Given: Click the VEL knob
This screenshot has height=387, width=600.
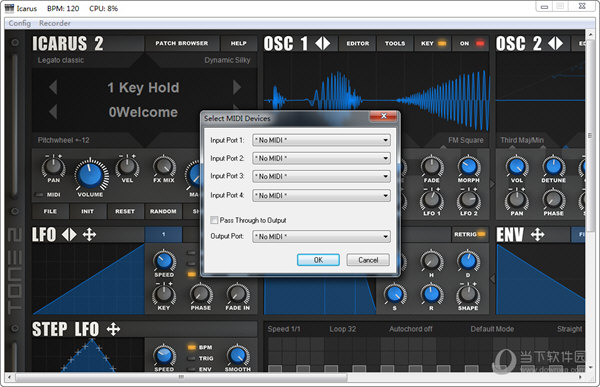Looking at the screenshot, I should (x=127, y=167).
